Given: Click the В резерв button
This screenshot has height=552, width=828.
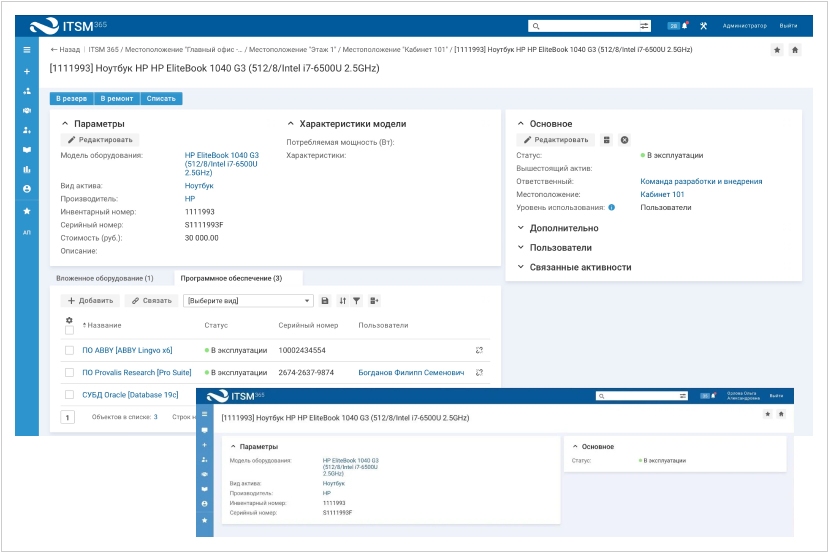Looking at the screenshot, I should (72, 99).
